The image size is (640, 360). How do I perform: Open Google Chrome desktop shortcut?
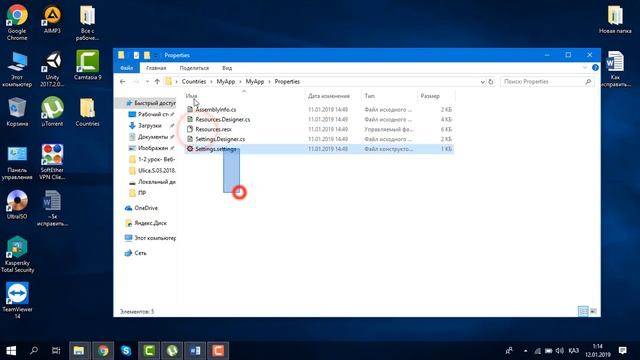(x=17, y=22)
